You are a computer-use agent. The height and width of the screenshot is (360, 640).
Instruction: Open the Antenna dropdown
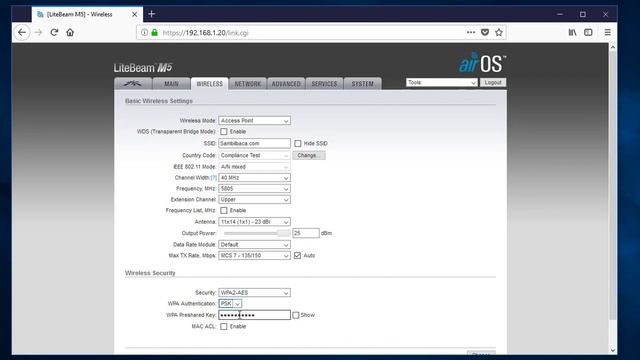[254, 222]
